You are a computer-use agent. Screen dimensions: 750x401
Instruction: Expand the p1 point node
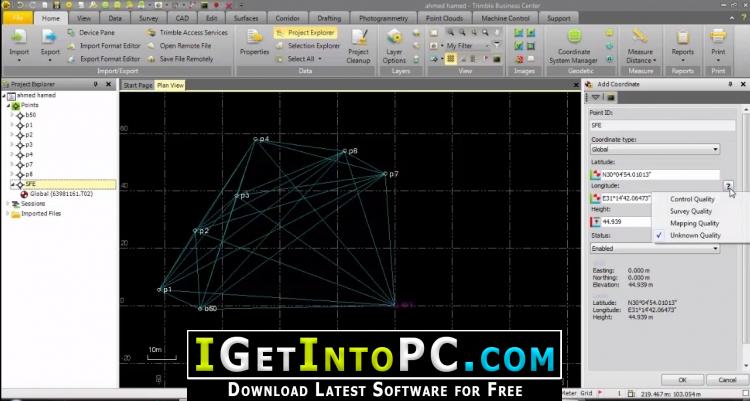click(12, 125)
